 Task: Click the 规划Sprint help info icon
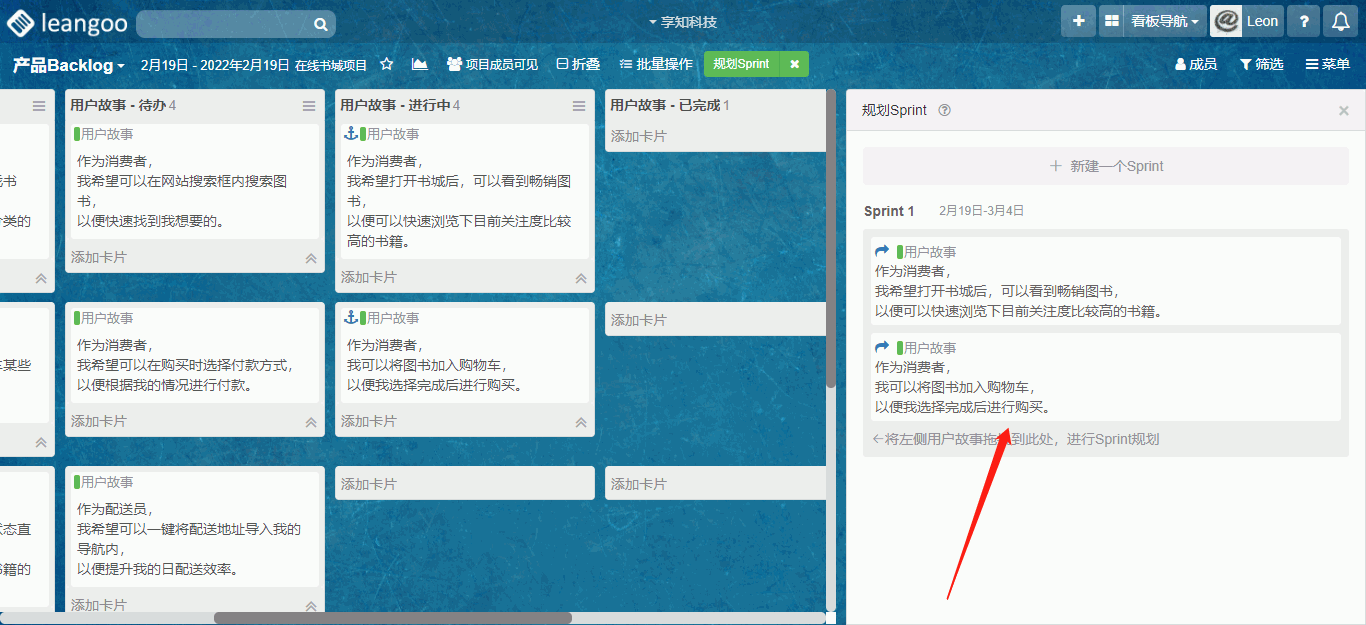tap(945, 111)
